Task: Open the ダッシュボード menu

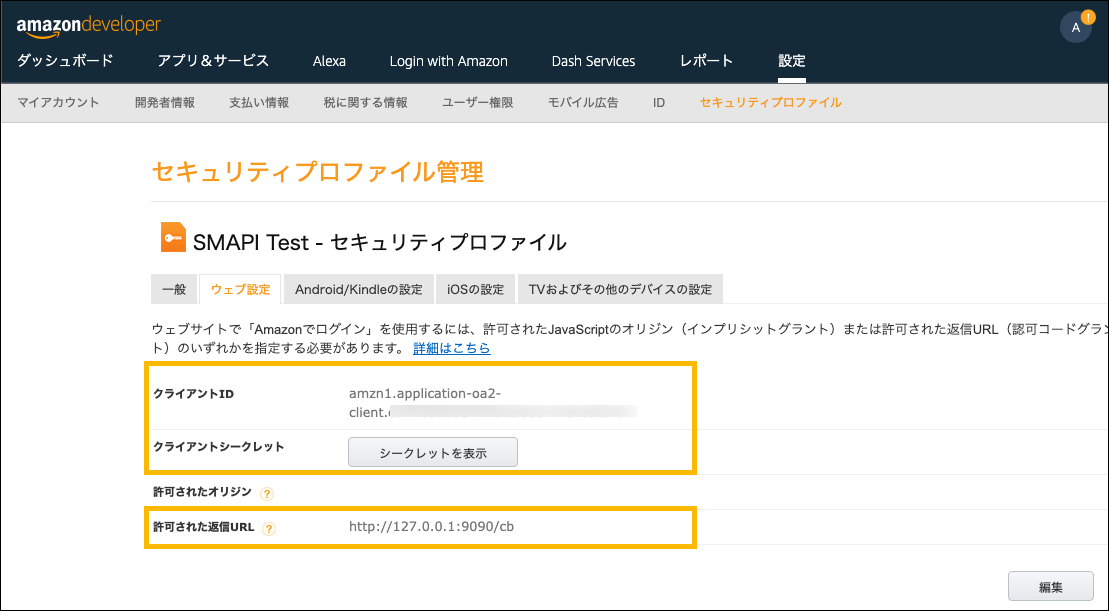Action: point(65,61)
